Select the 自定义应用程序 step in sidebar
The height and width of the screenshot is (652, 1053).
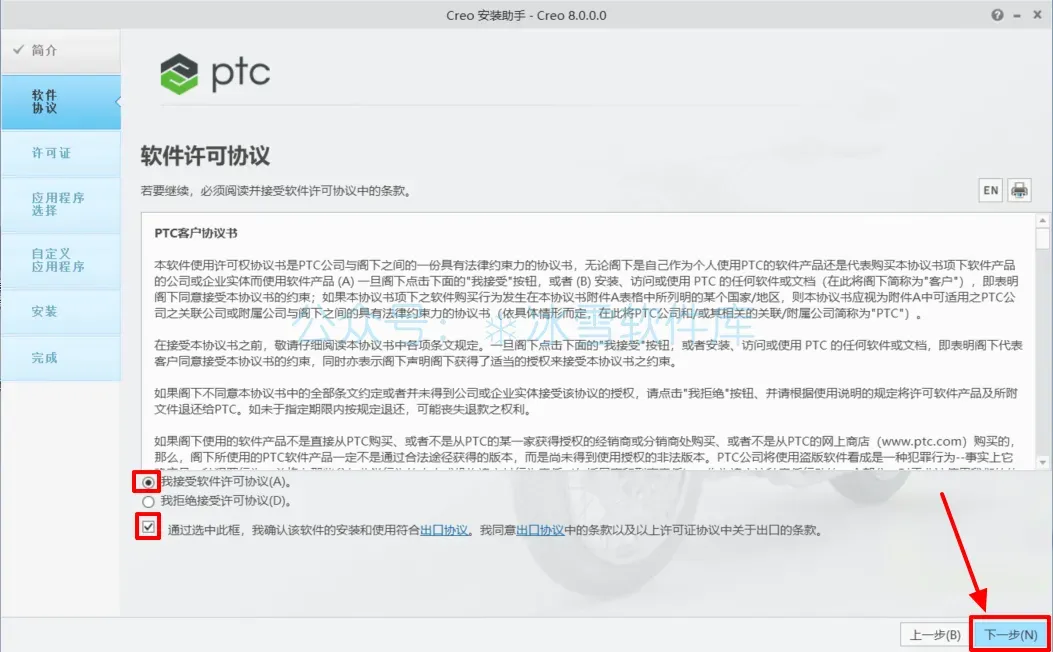pos(60,261)
